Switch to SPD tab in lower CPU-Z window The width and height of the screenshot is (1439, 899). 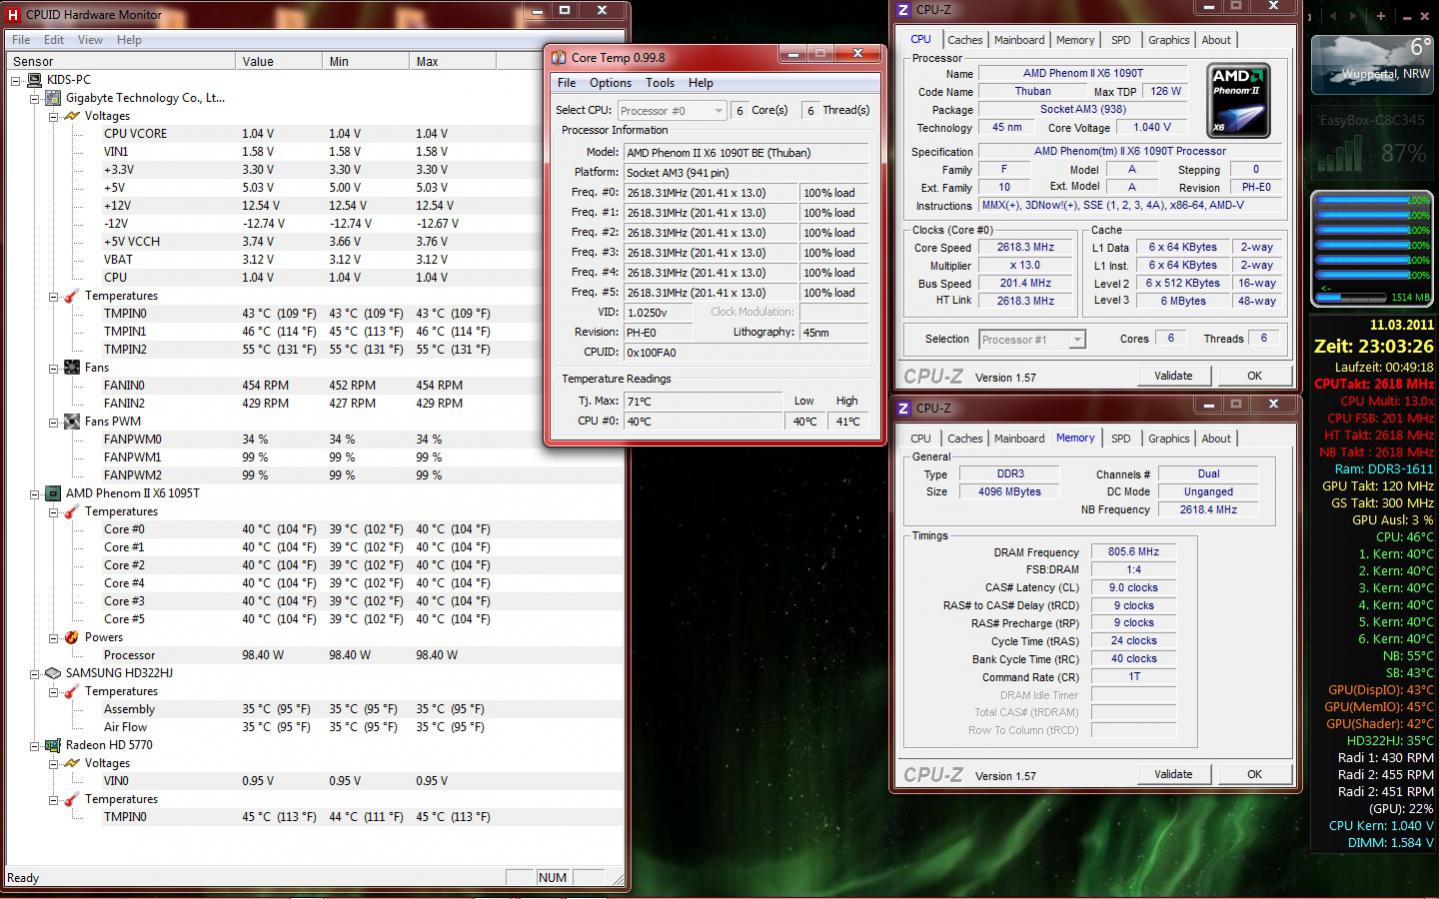coord(1121,438)
